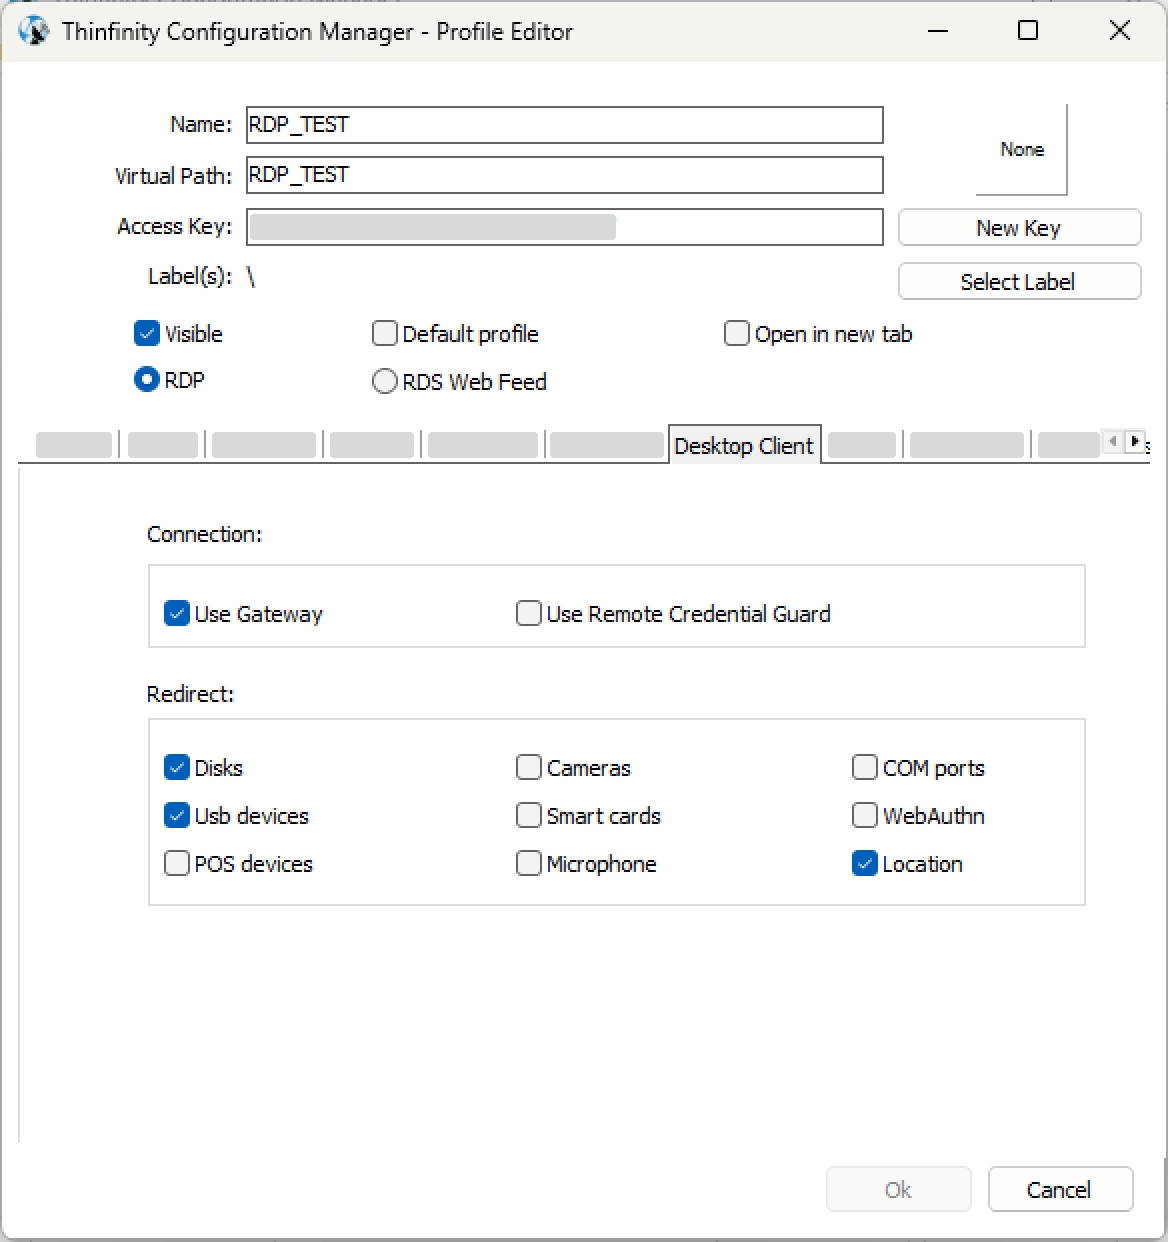Image resolution: width=1168 pixels, height=1242 pixels.
Task: Select the RDP radio button
Action: point(147,380)
